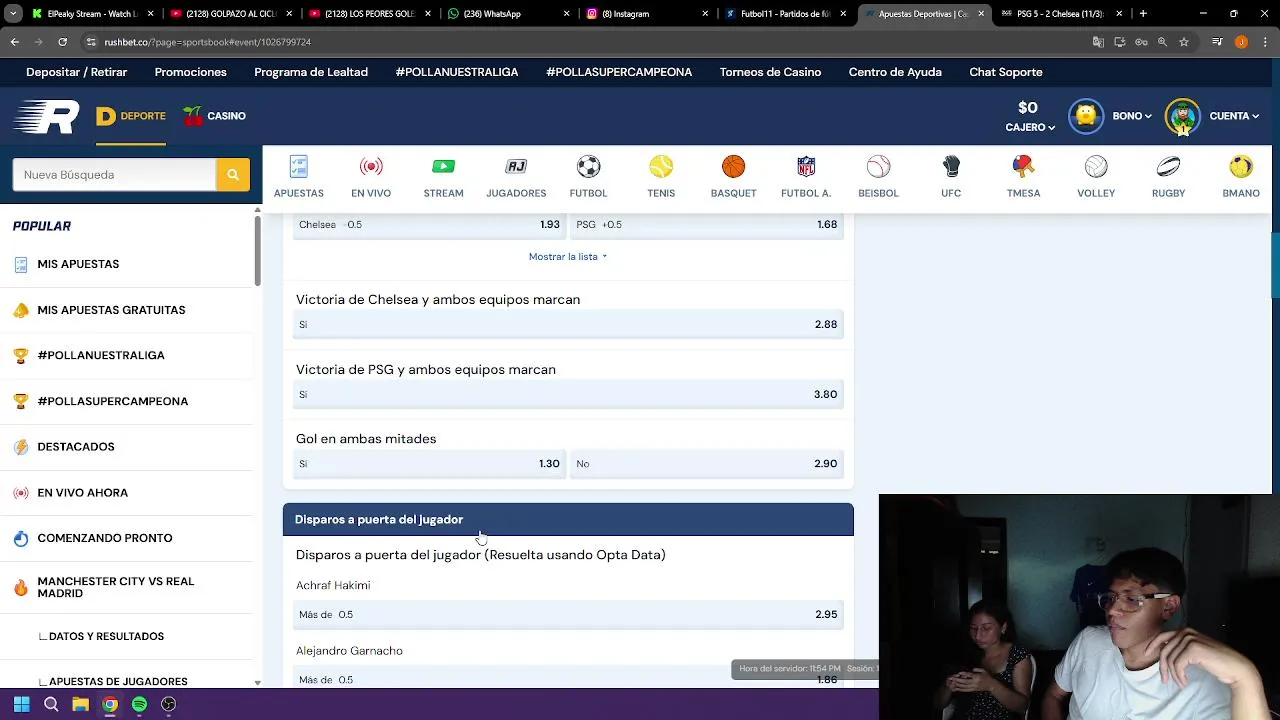The width and height of the screenshot is (1280, 720).
Task: Collapse Disparos a puerta del jugador header
Action: point(568,519)
